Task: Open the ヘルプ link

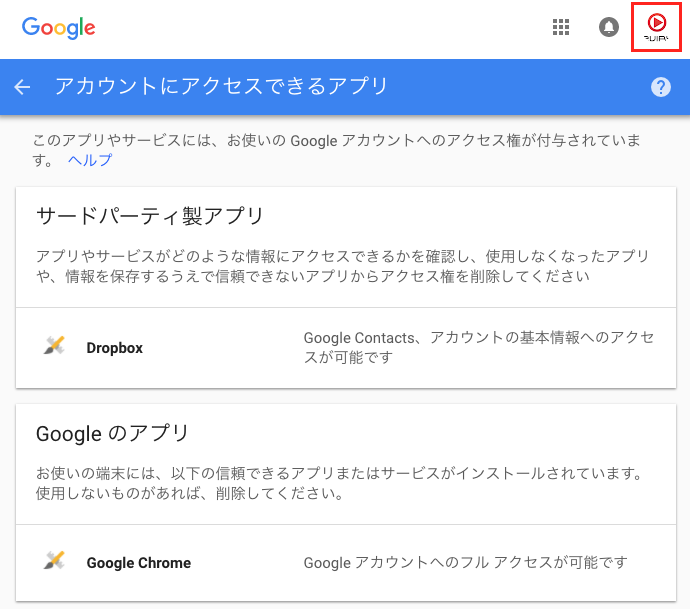Action: pyautogui.click(x=90, y=160)
